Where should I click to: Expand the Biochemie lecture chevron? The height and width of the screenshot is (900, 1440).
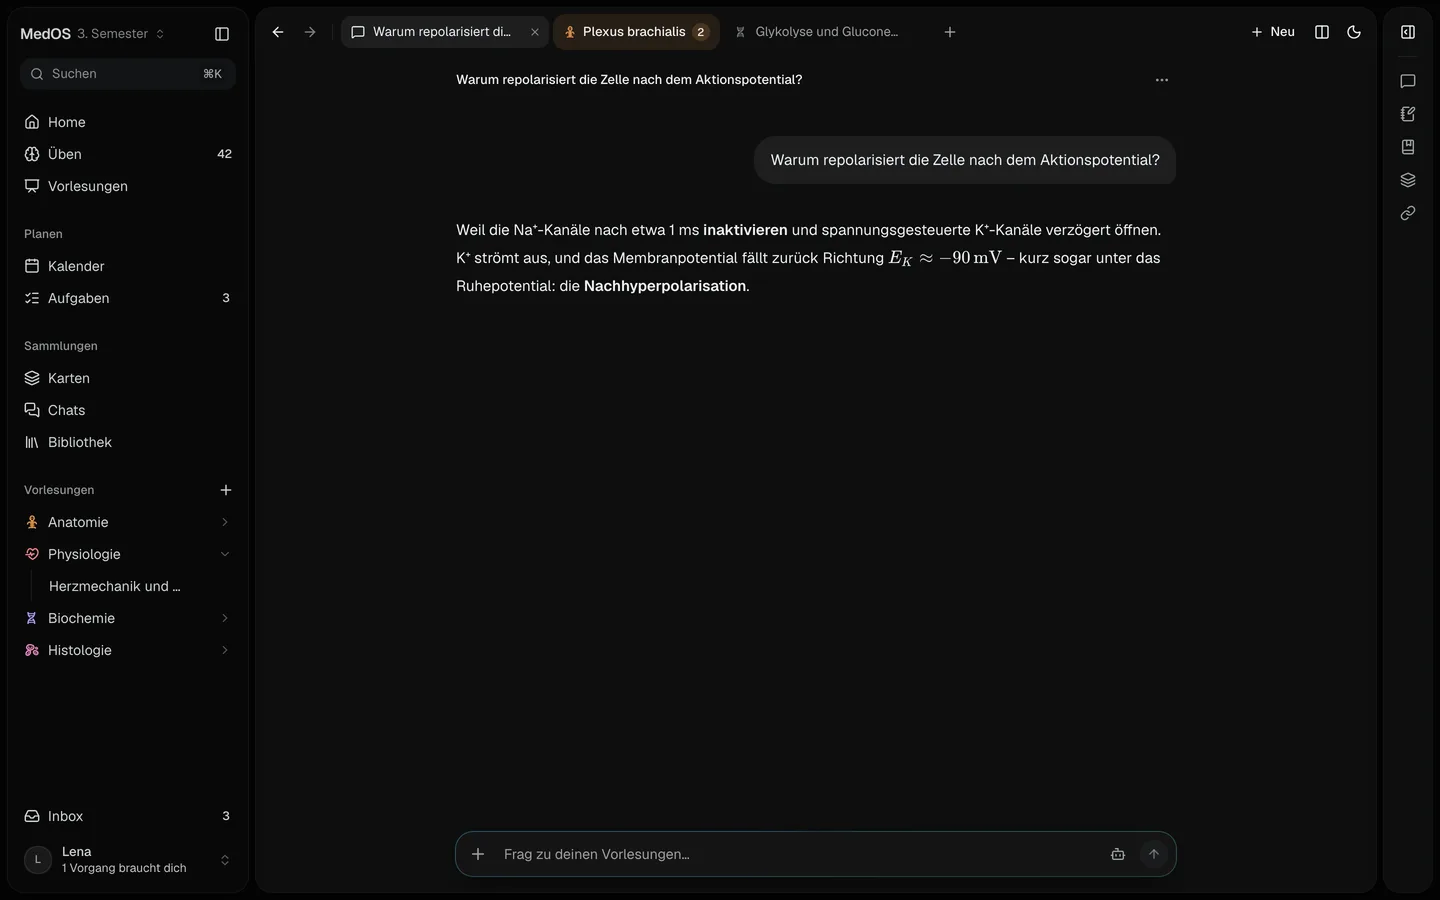[x=225, y=618]
